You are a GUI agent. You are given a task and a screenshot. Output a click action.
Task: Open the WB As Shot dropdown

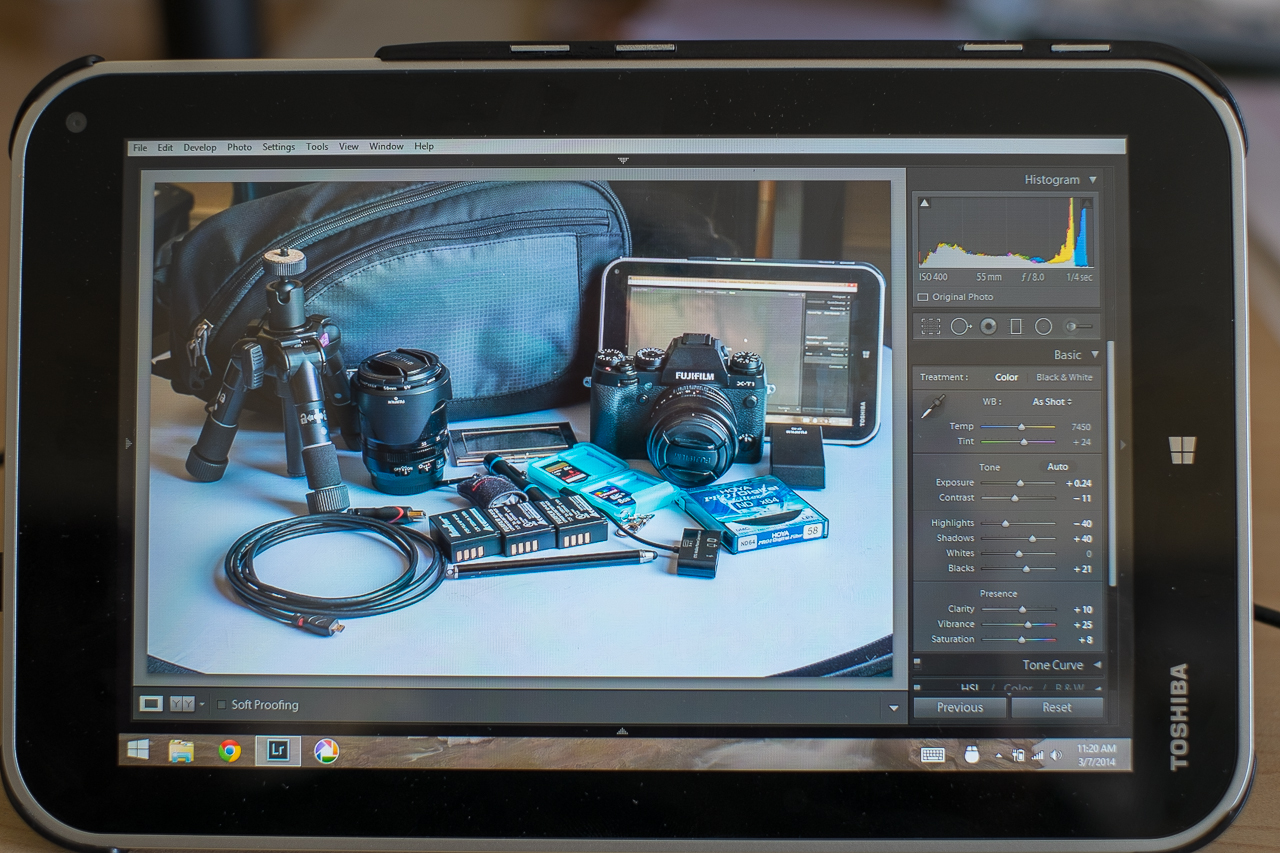1053,402
